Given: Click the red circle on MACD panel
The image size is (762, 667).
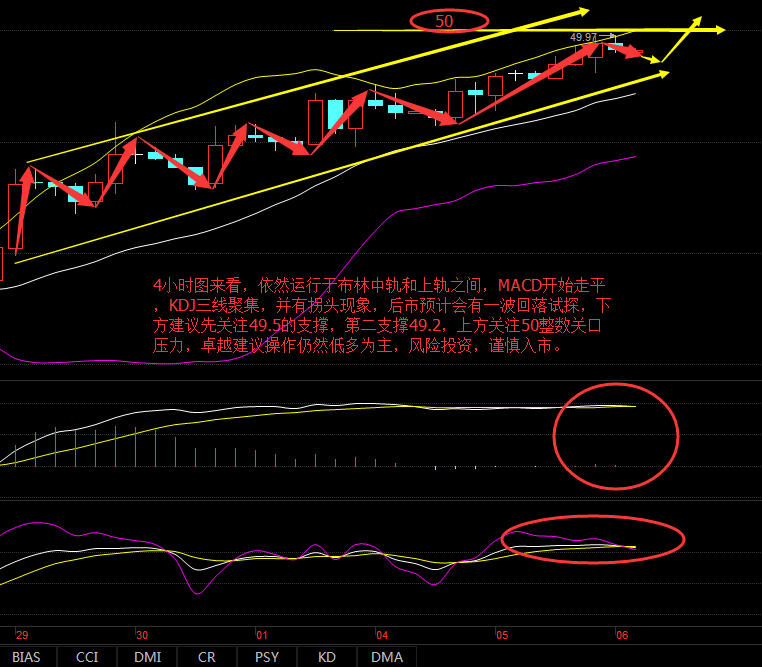Looking at the screenshot, I should click(617, 435).
